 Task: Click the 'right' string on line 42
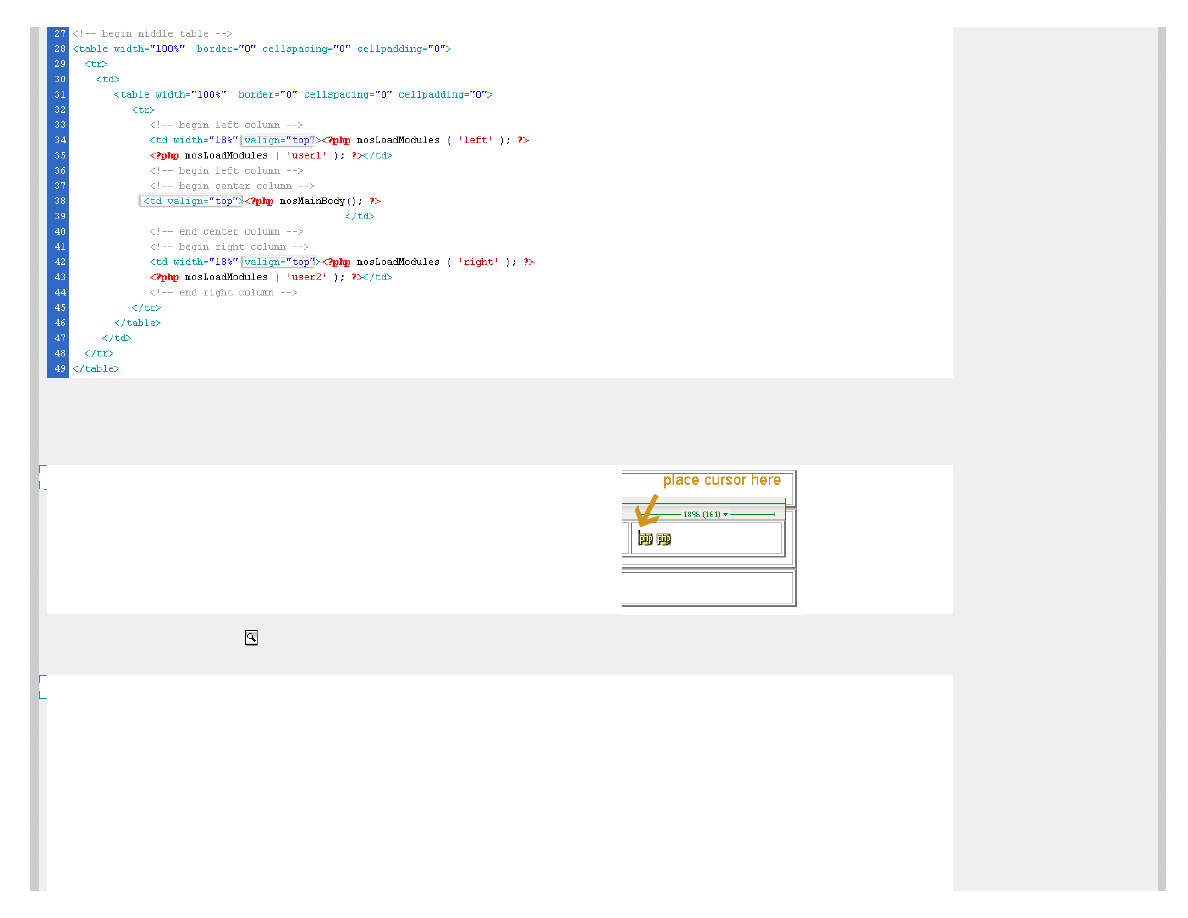tap(478, 262)
